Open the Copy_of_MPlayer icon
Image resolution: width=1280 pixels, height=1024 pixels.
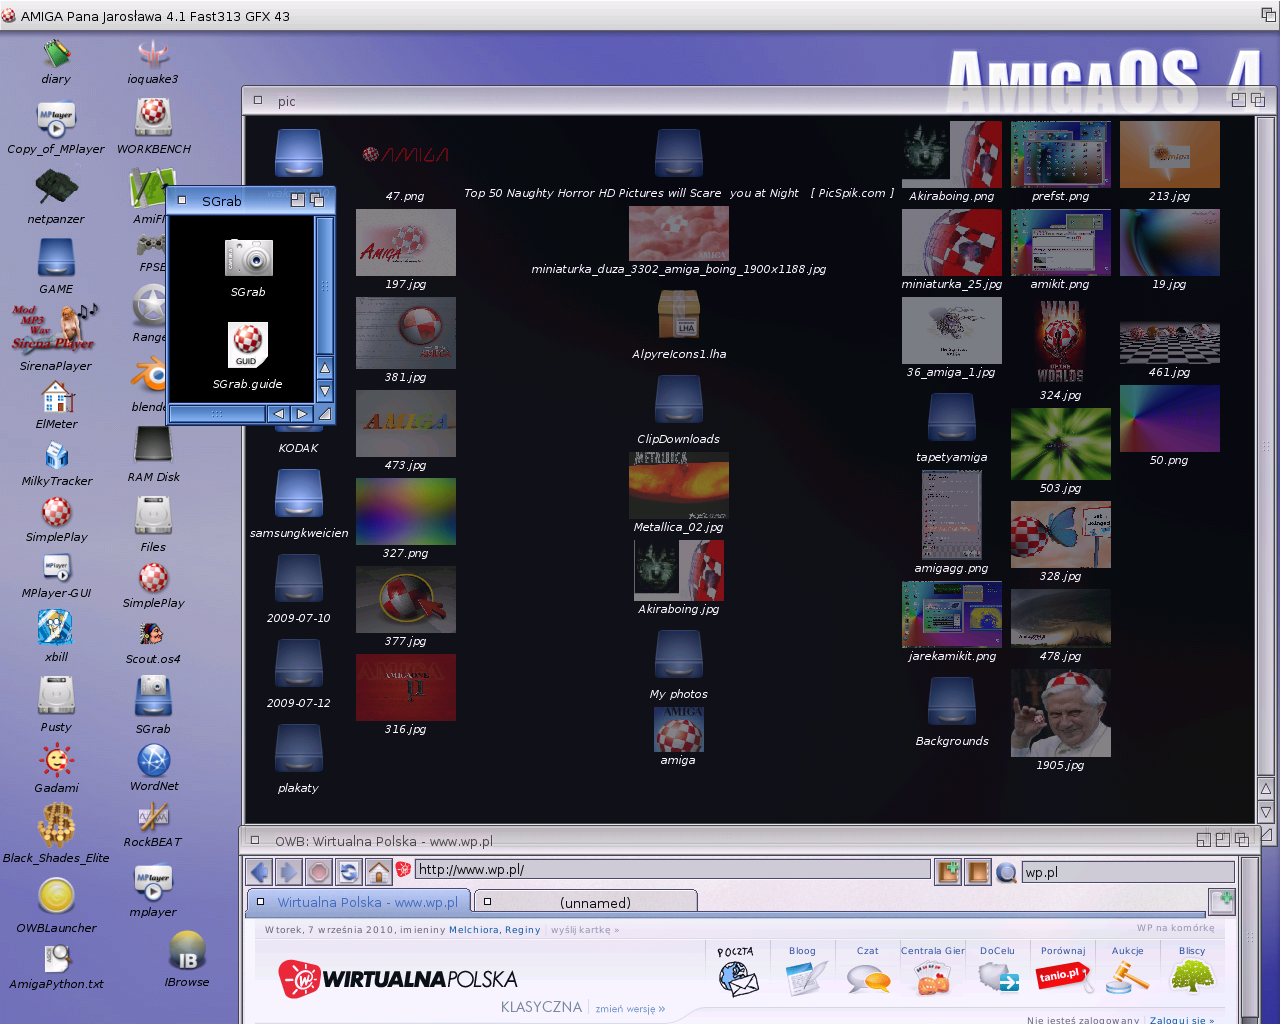[x=56, y=120]
